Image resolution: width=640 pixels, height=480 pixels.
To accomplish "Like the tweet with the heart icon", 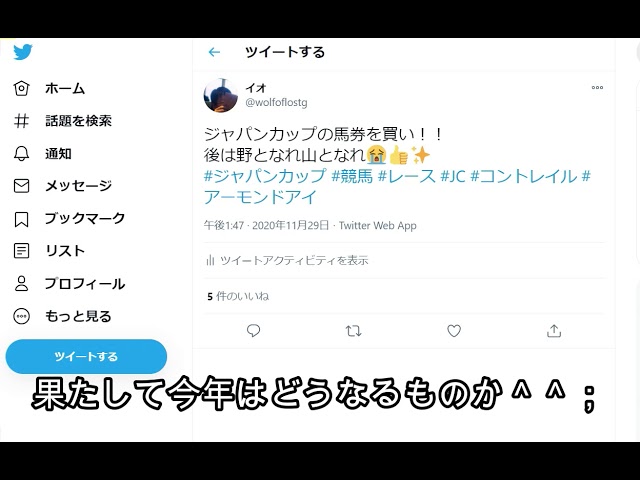I will pyautogui.click(x=454, y=331).
